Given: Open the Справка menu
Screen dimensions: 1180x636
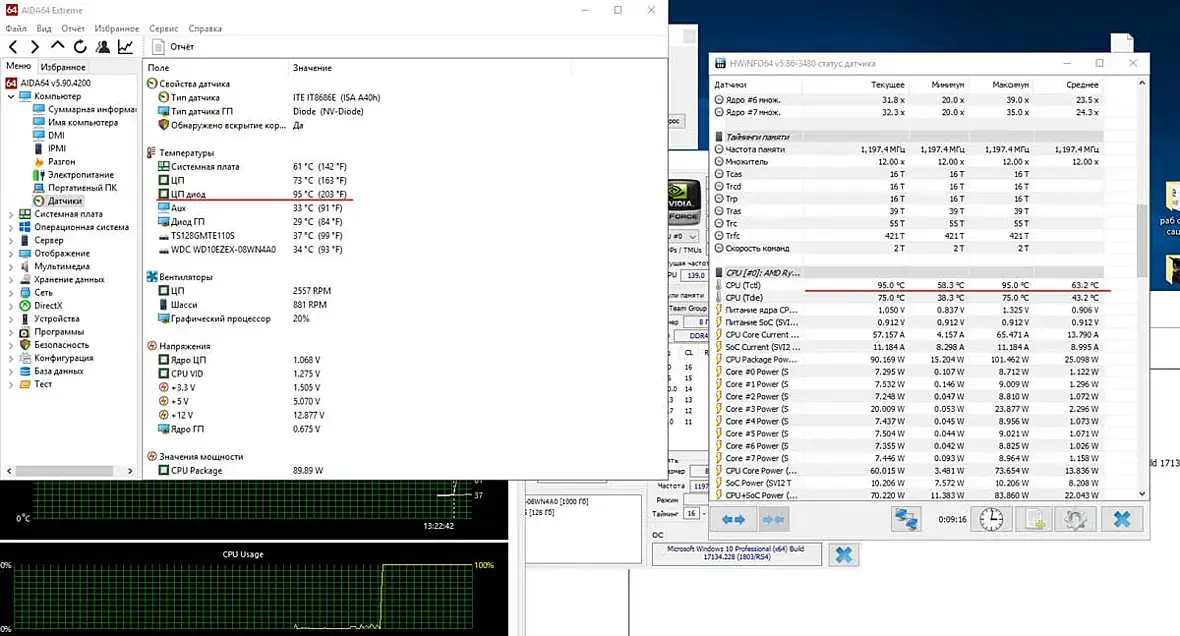Looking at the screenshot, I should 205,29.
